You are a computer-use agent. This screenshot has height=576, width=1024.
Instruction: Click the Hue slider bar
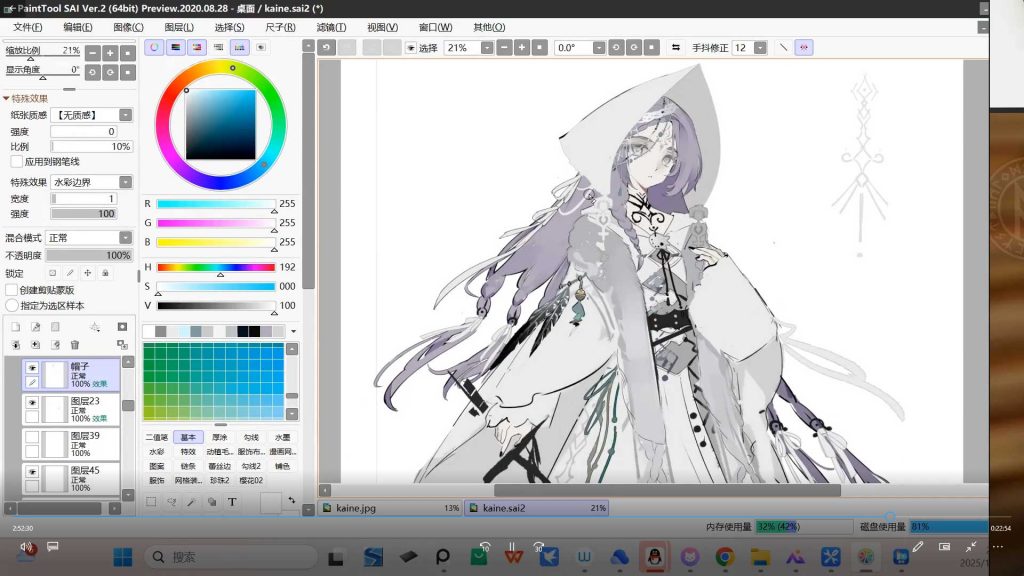215,267
